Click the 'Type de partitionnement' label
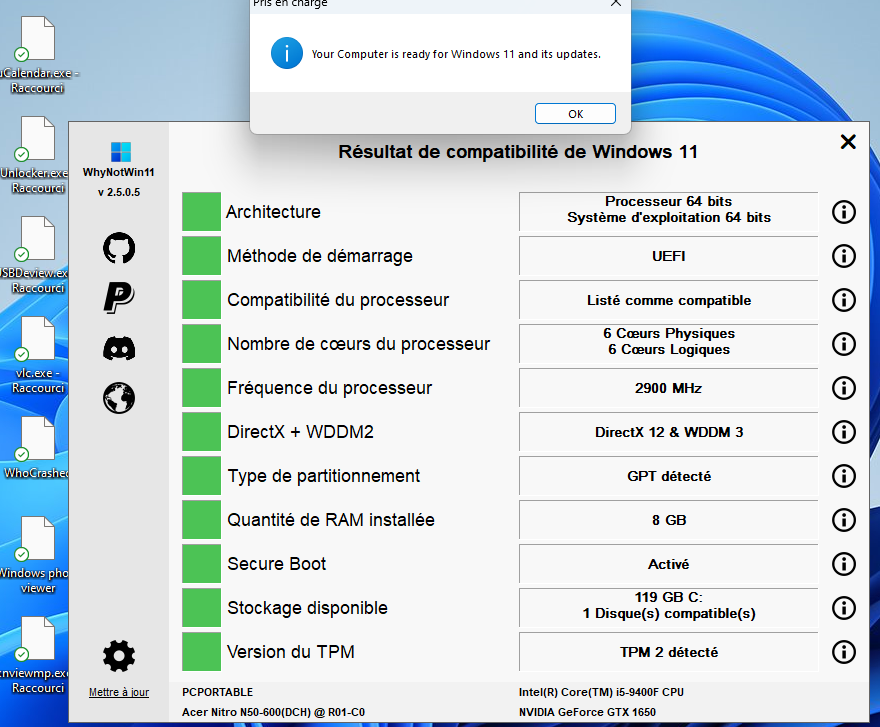 (323, 476)
